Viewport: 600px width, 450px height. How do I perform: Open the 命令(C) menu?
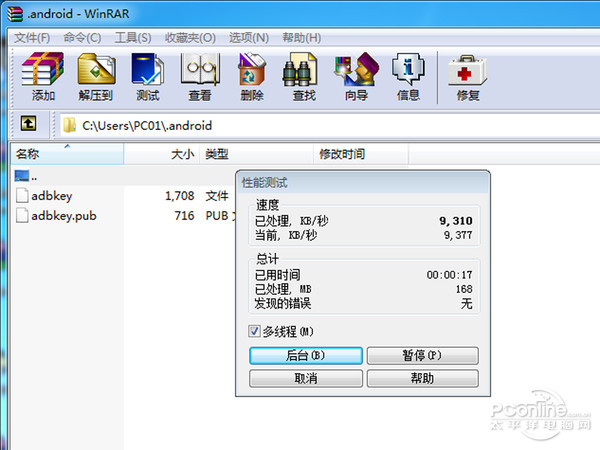point(82,38)
